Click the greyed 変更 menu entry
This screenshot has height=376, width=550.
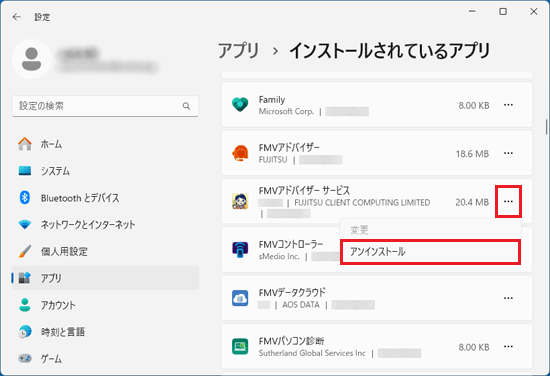[430, 230]
